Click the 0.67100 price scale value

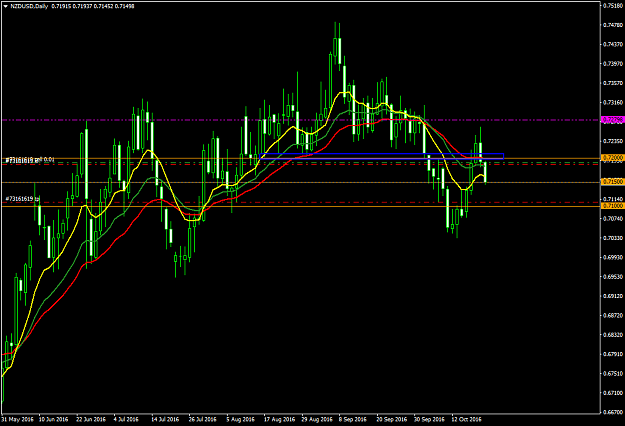(x=613, y=393)
